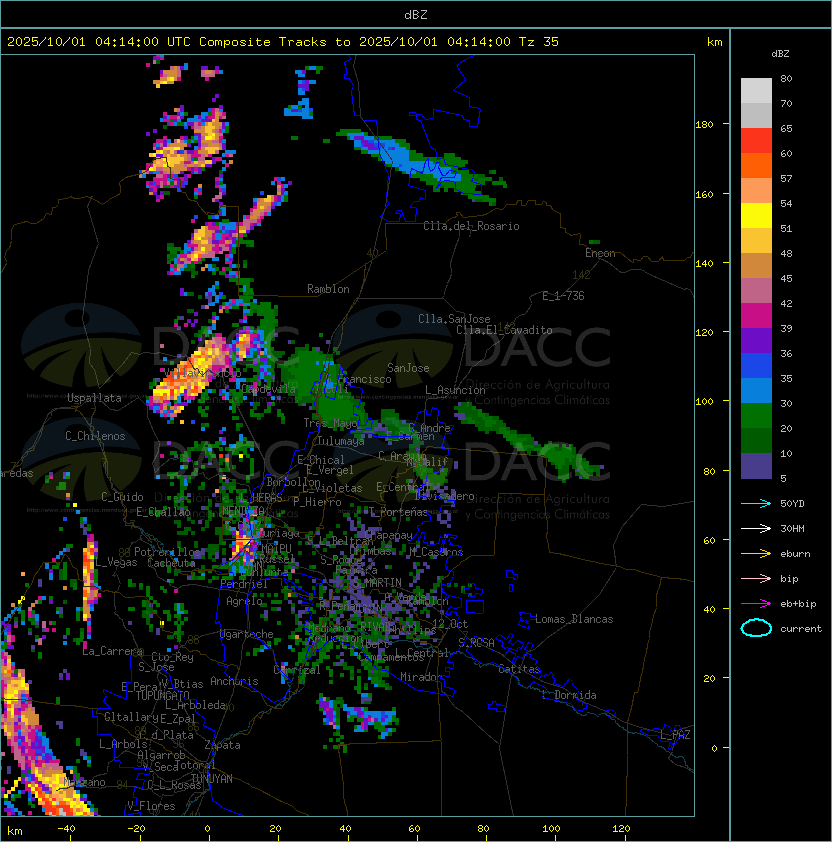Click the 'dBZ' title at top
Screen dimensions: 832x842
point(416,15)
